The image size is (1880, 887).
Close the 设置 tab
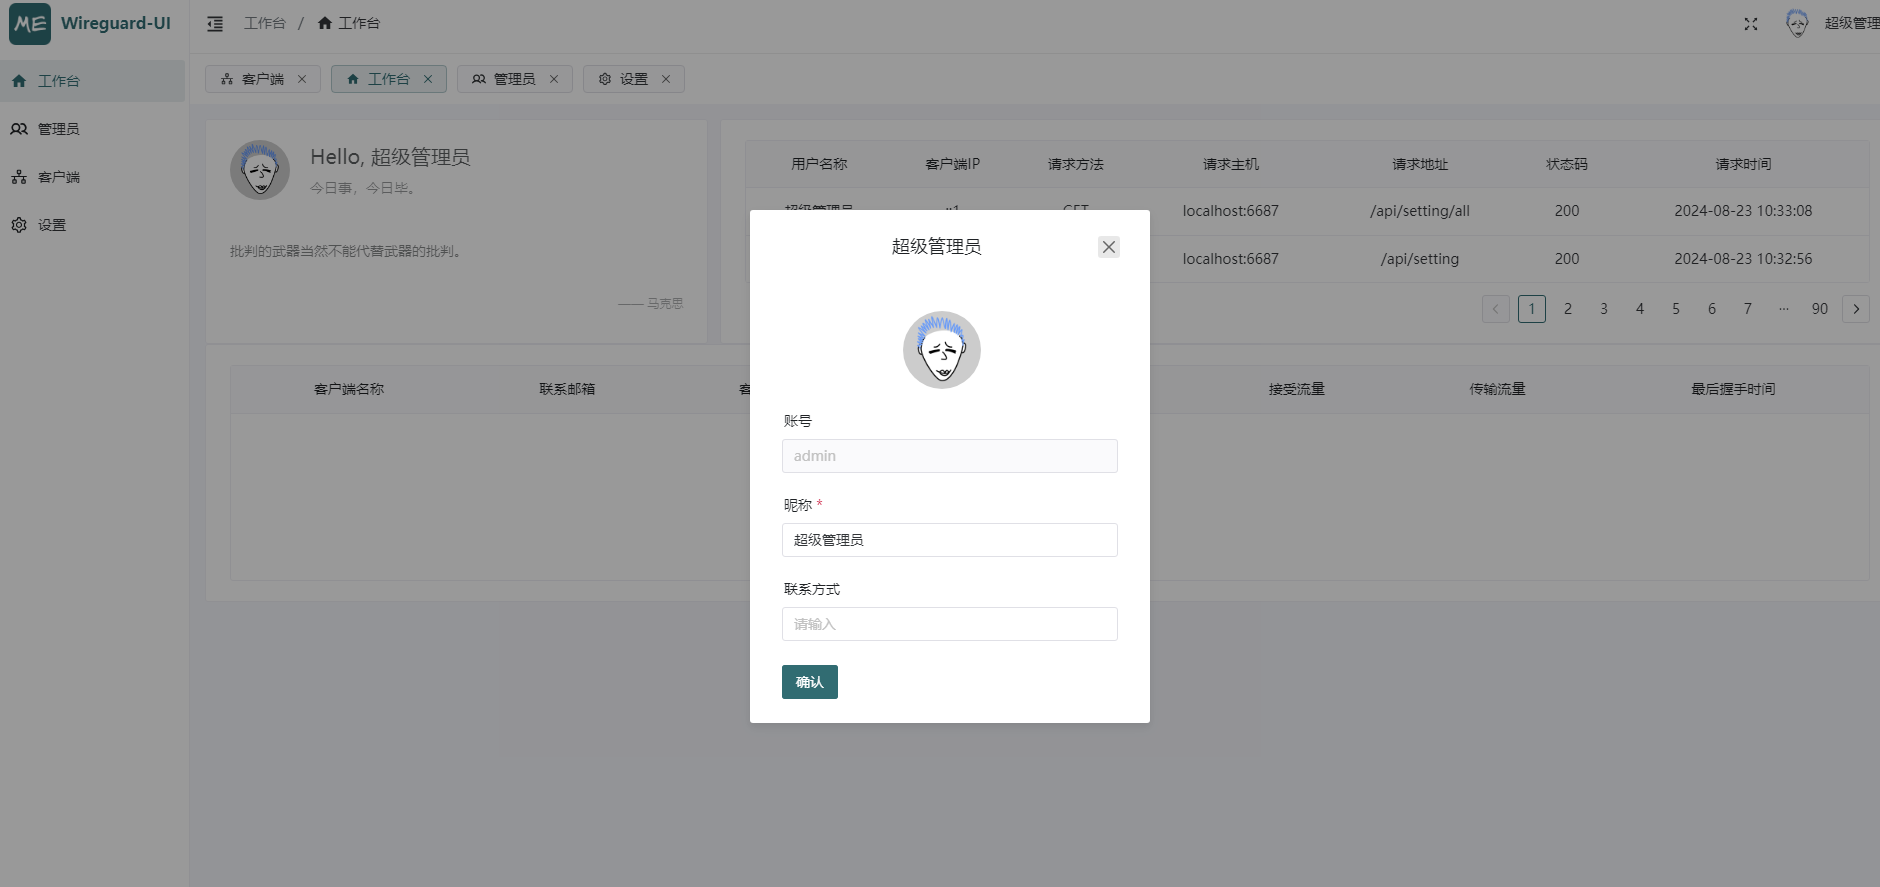click(x=666, y=79)
